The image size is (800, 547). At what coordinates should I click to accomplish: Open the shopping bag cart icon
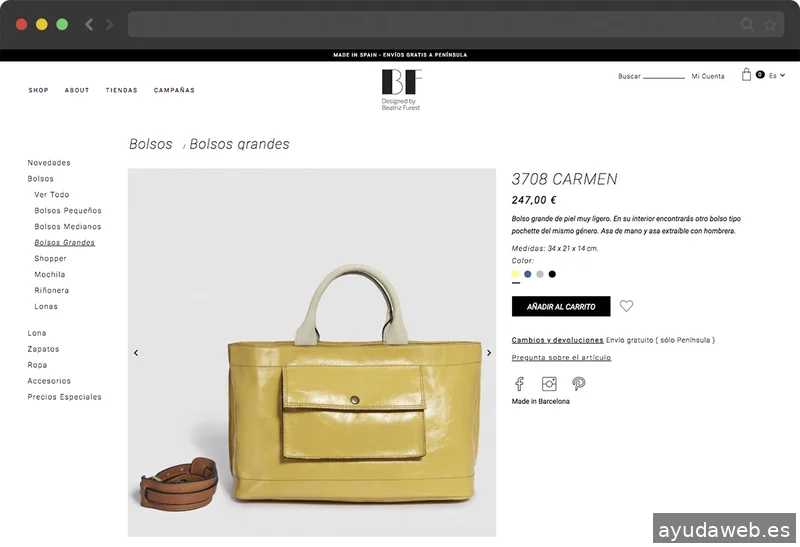746,75
